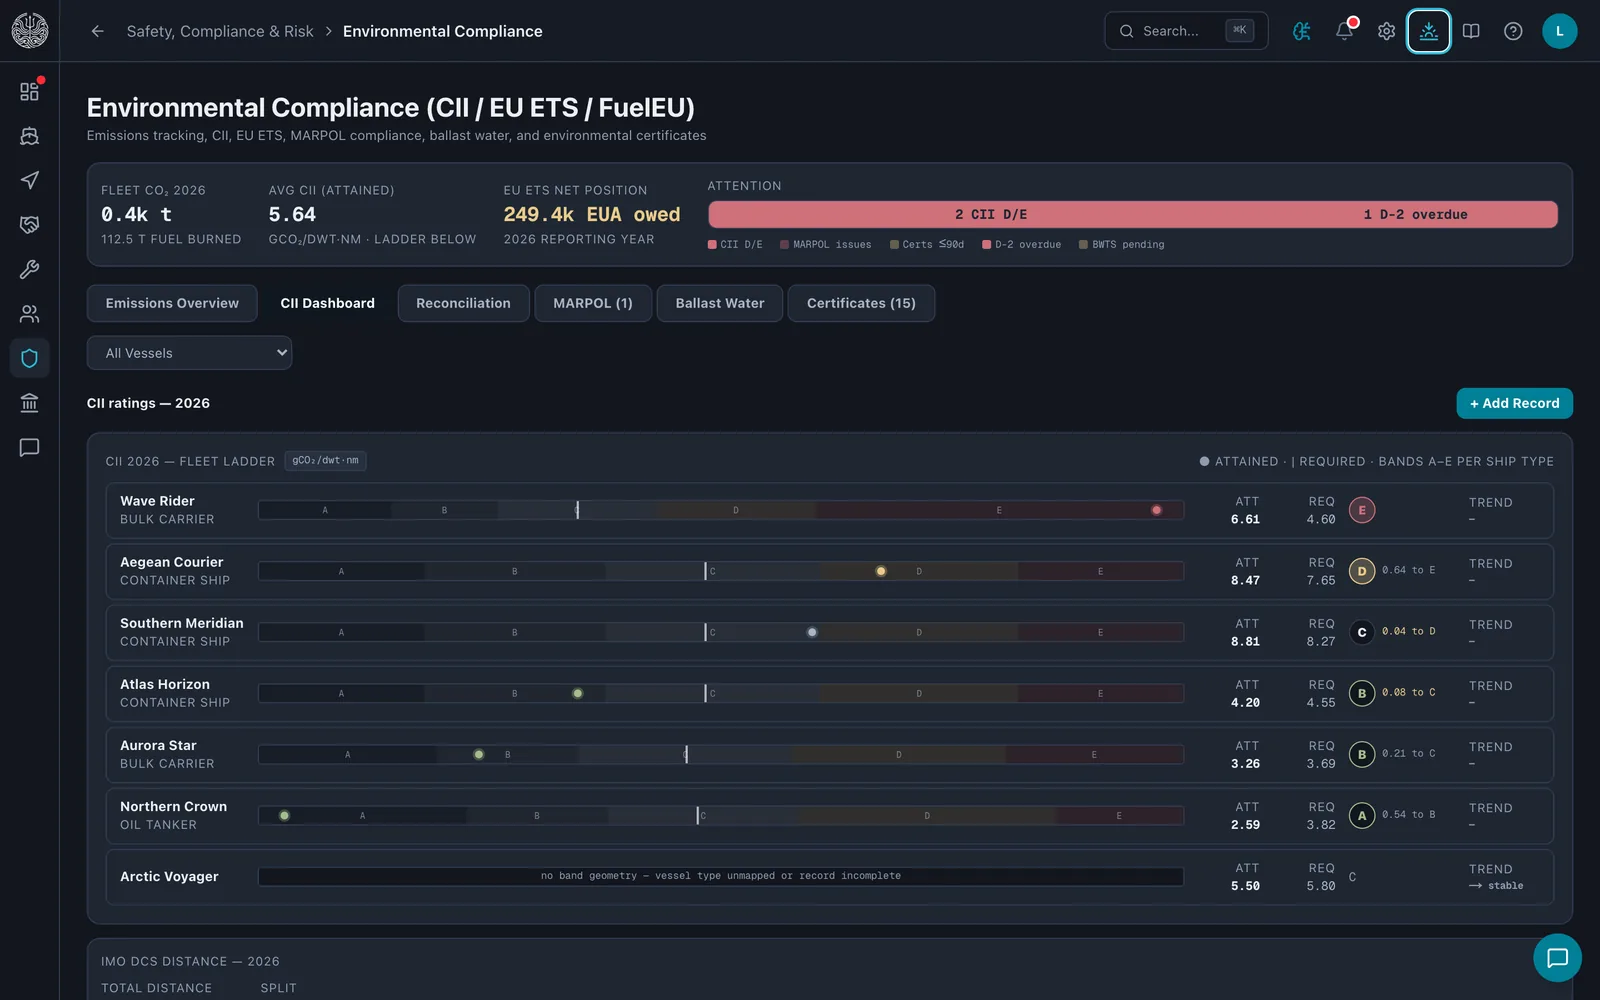Open the ship (fleet) icon in sidebar
This screenshot has width=1600, height=1000.
coord(30,136)
